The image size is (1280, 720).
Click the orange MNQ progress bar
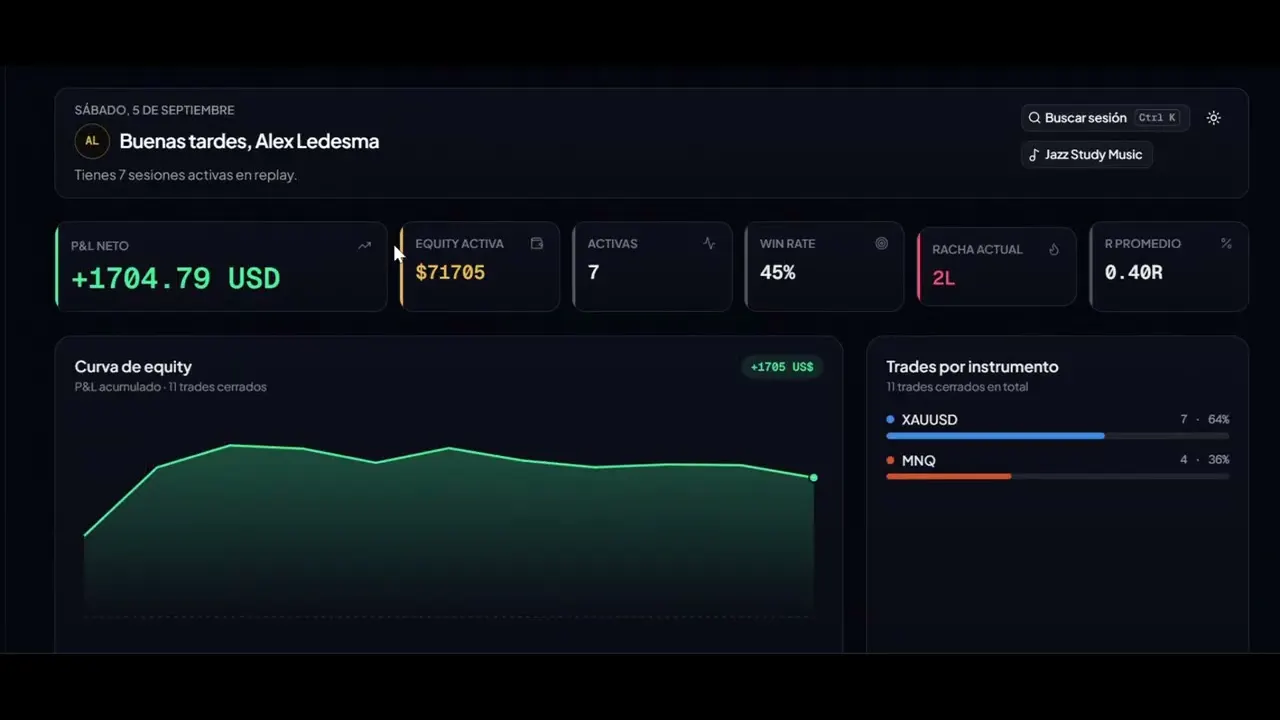click(948, 476)
